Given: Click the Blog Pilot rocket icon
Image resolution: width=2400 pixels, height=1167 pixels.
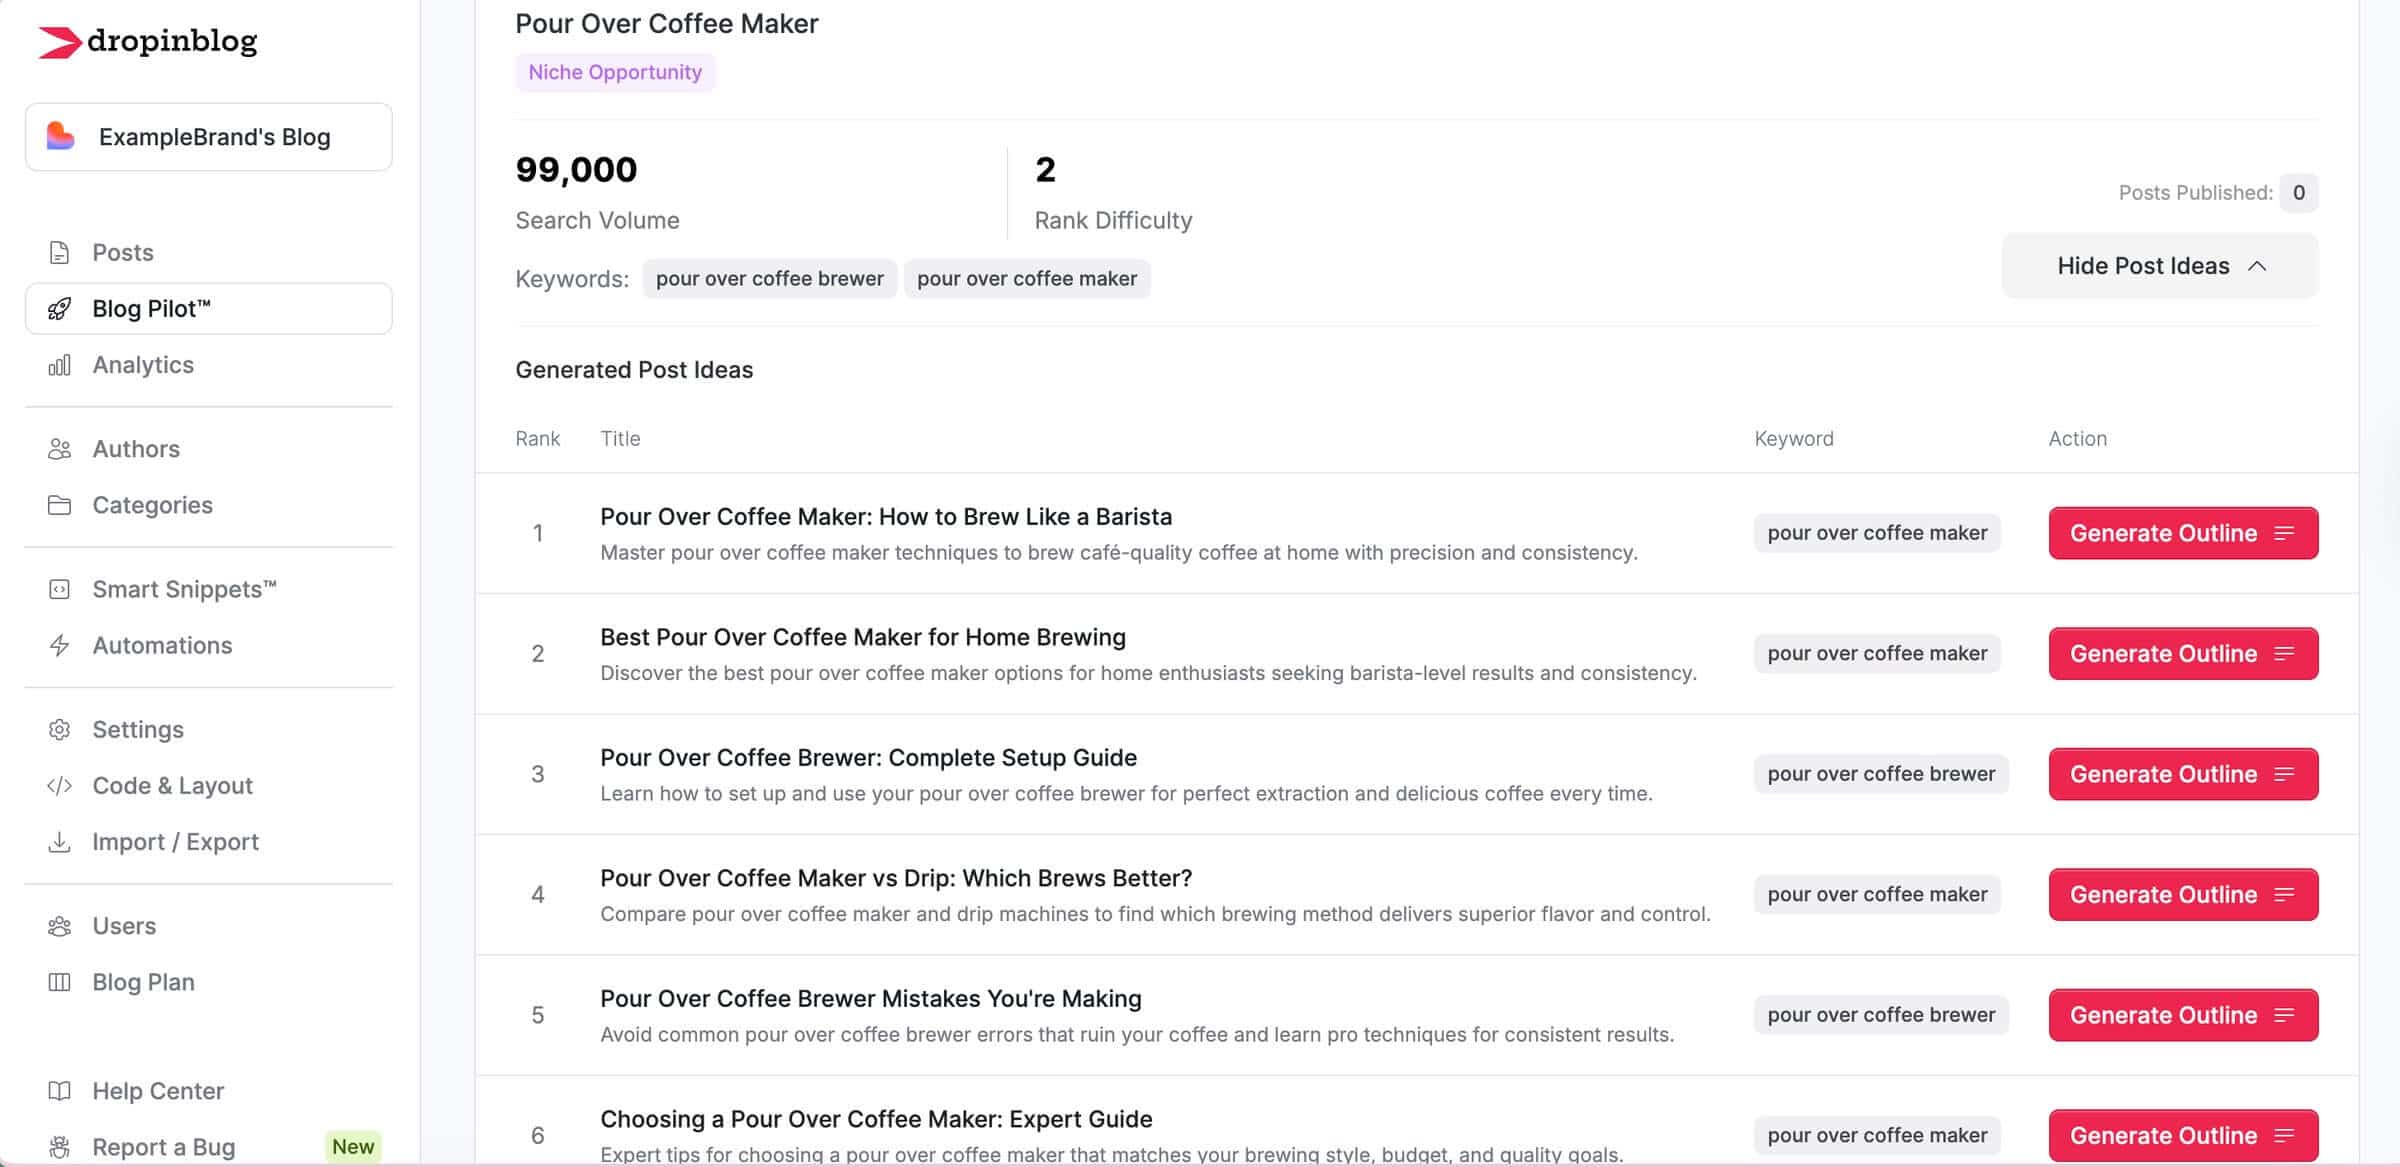Looking at the screenshot, I should point(59,308).
